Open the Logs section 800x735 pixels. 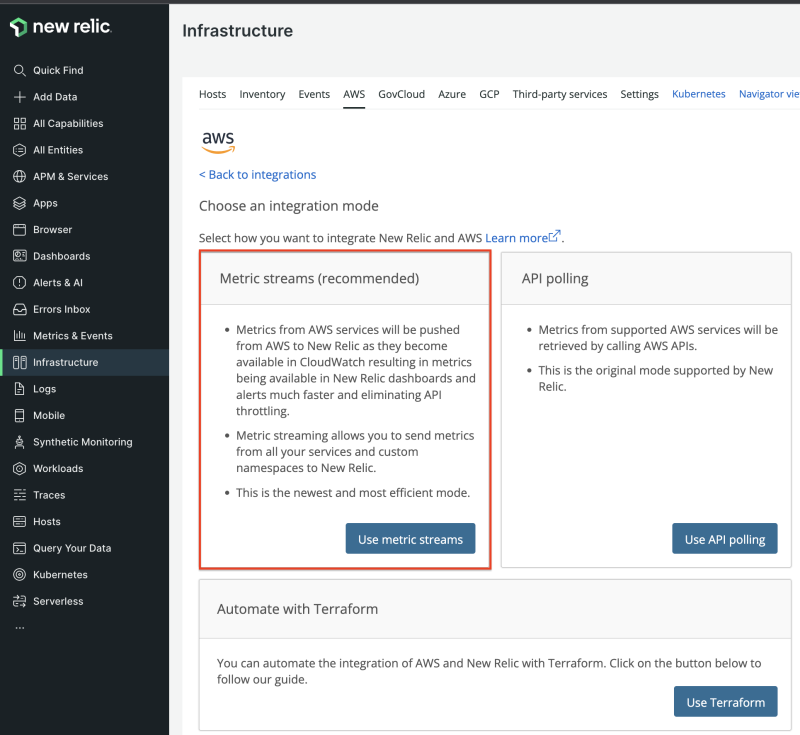click(44, 388)
